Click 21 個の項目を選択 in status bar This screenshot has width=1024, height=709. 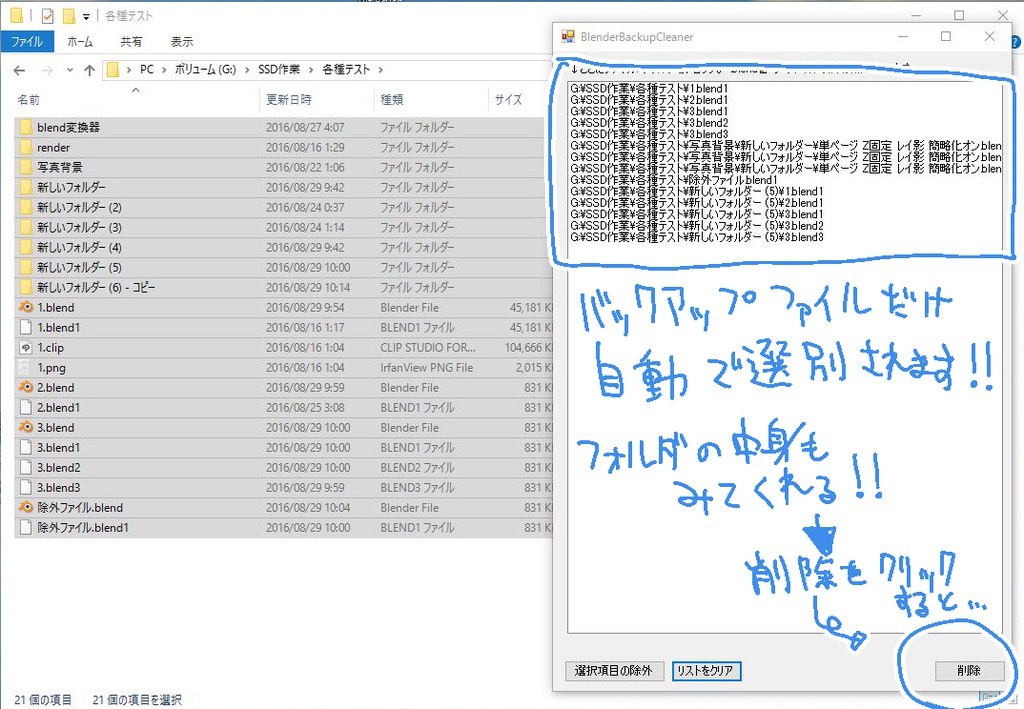coord(137,700)
